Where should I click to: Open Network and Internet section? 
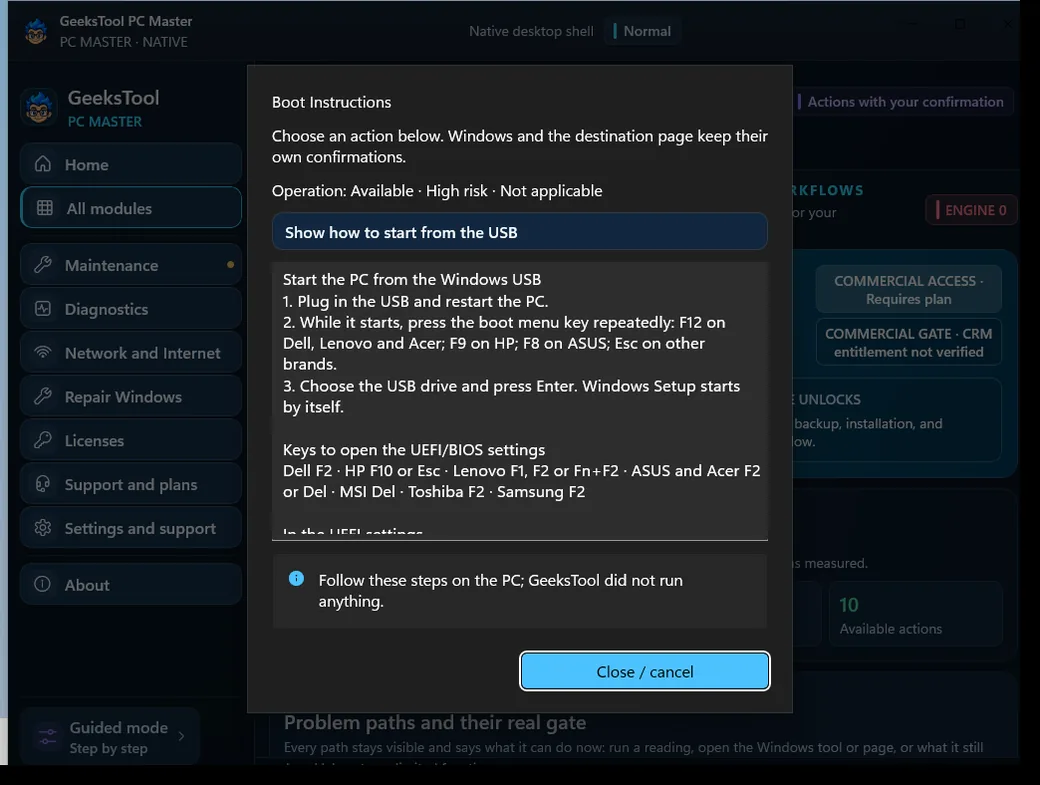[x=131, y=352]
